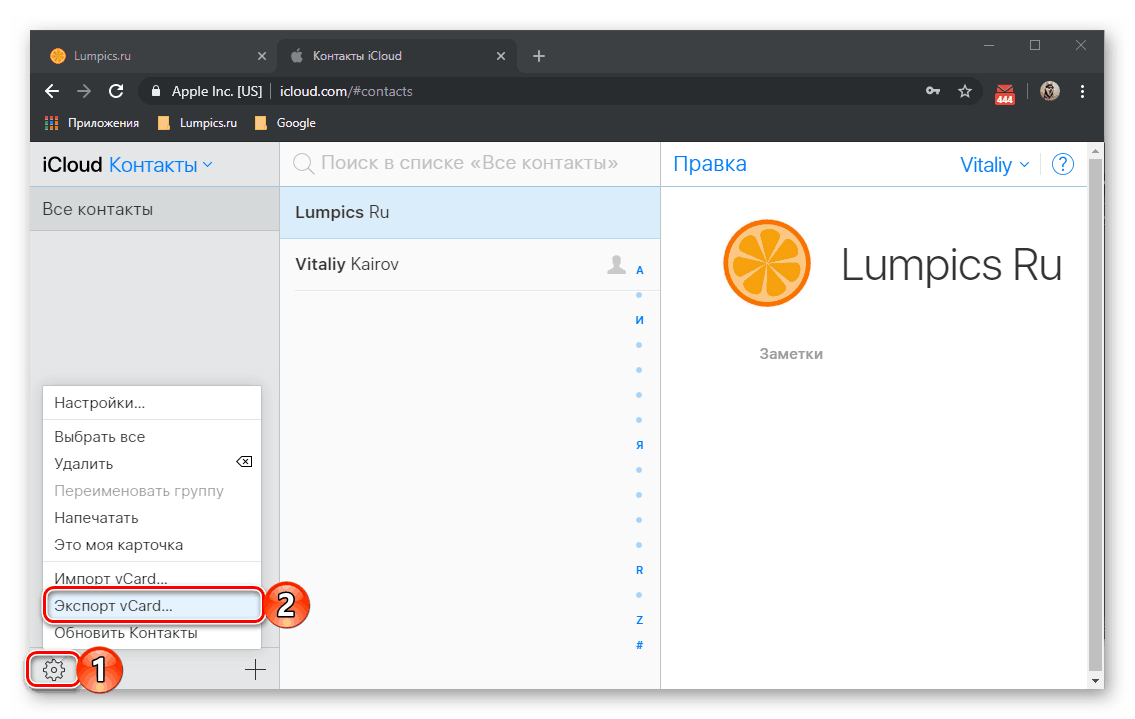Click the plus icon to add contact
Screen dimensions: 1135x719
pyautogui.click(x=256, y=670)
